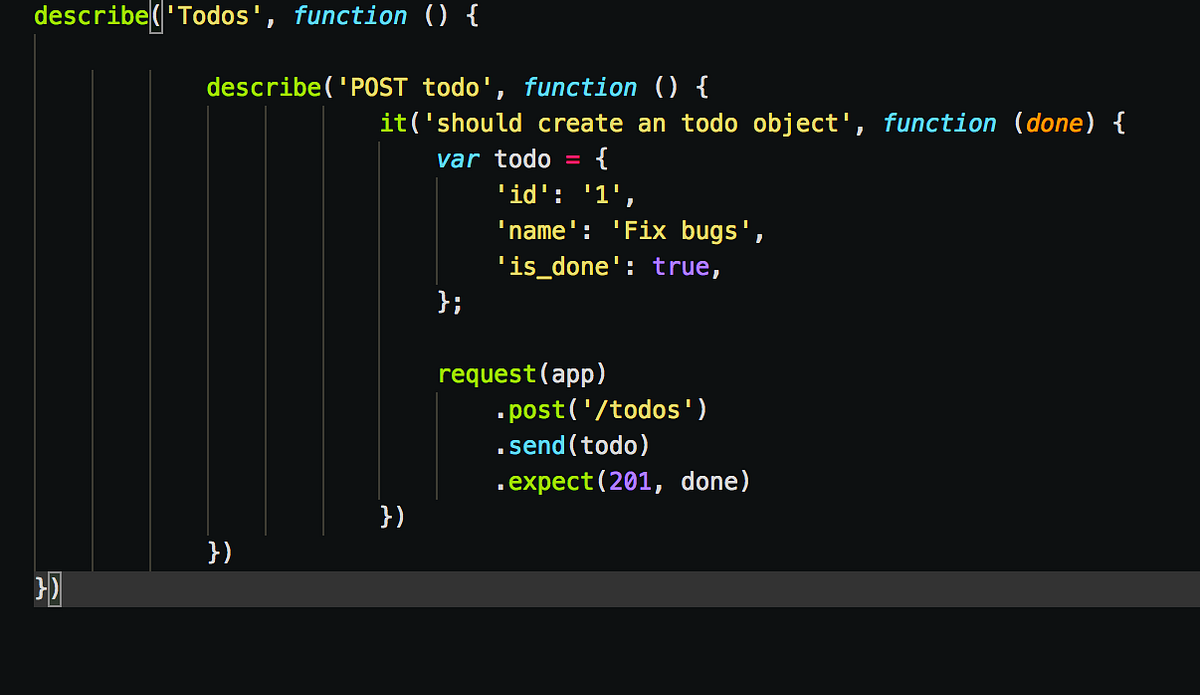Click the function keyword with done parameter

pos(939,123)
